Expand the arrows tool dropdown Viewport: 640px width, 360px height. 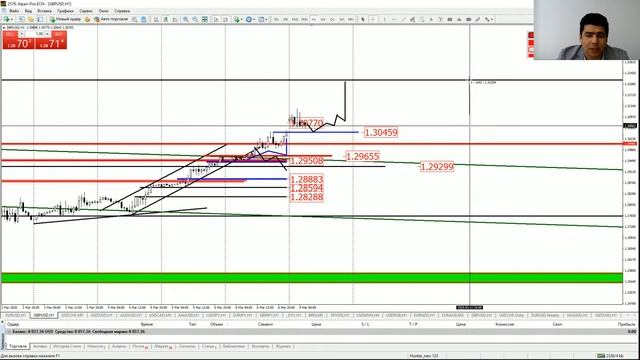(x=492, y=19)
